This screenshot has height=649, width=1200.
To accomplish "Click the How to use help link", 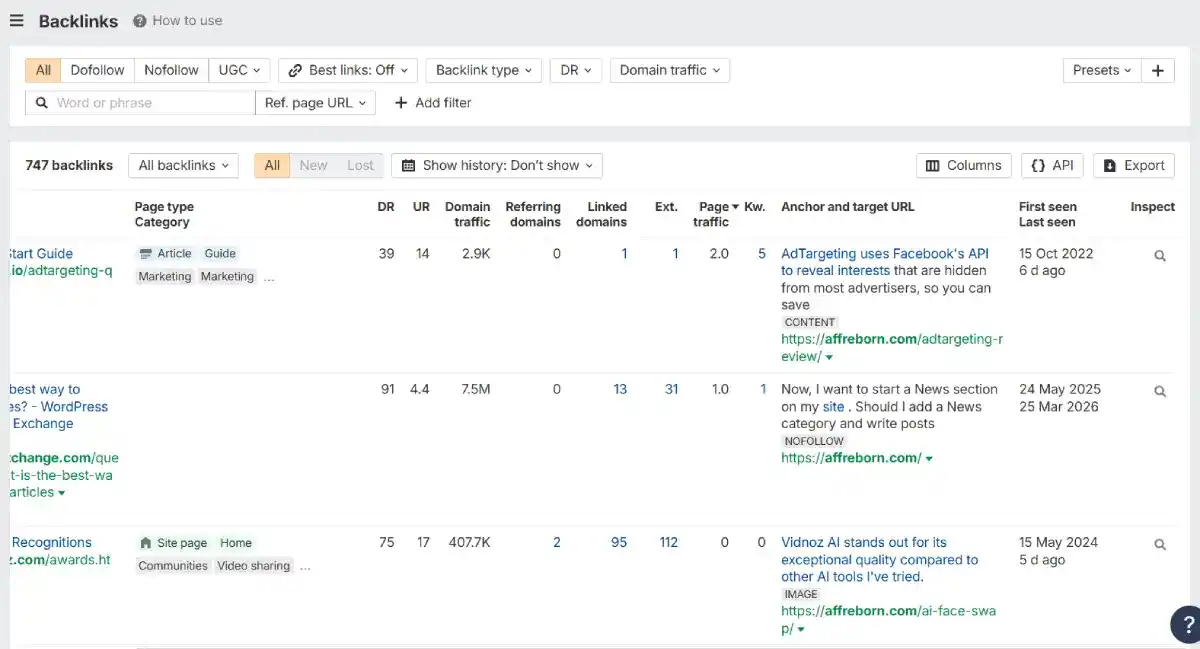I will (x=178, y=20).
